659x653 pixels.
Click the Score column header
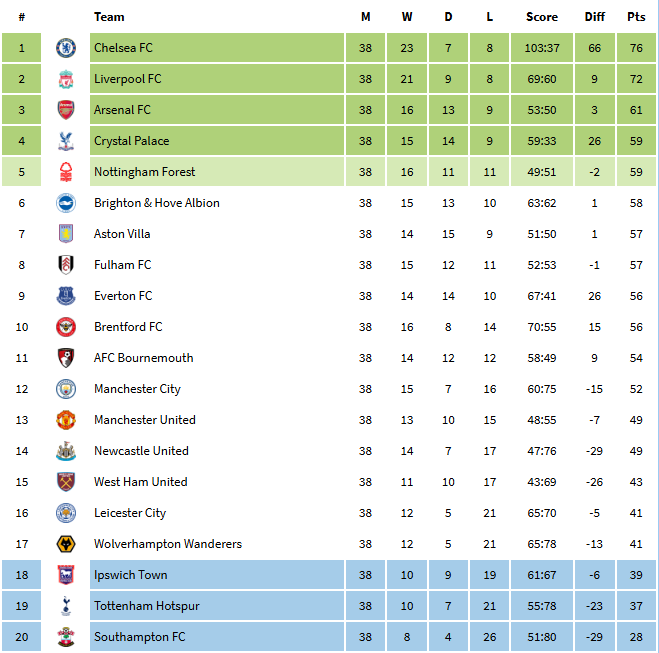542,17
